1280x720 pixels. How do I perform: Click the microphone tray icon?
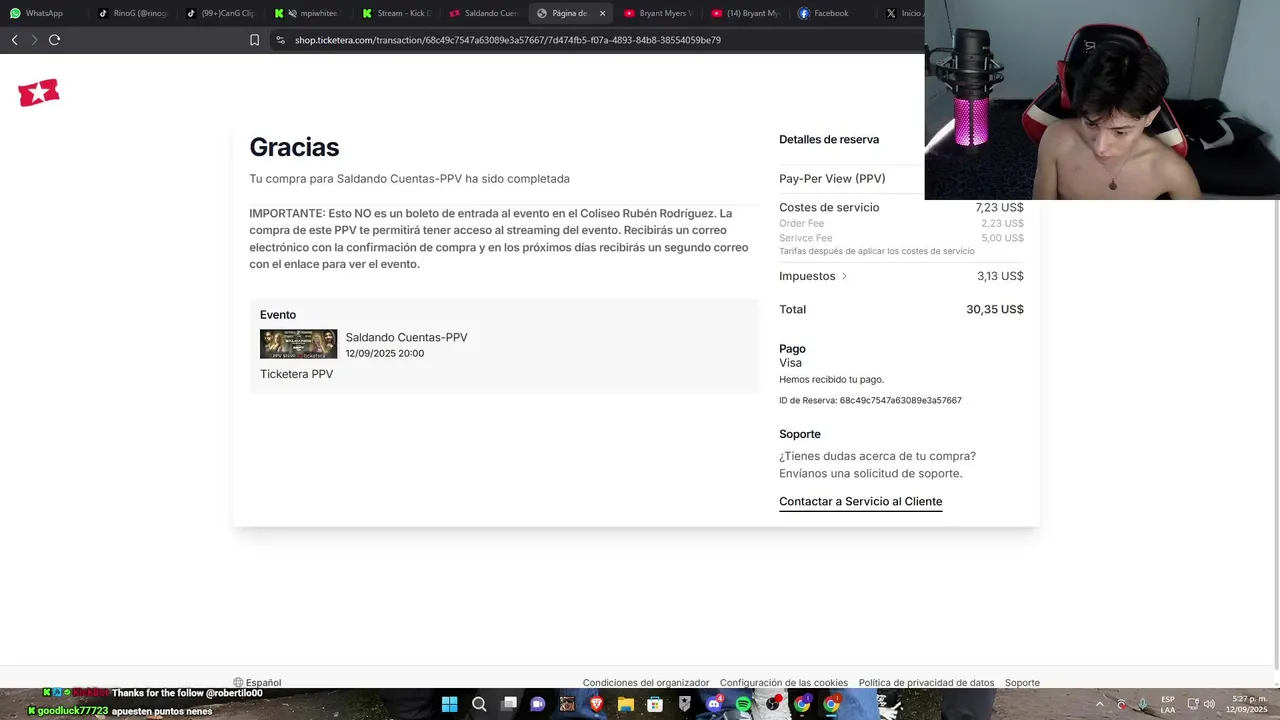[x=1142, y=704]
